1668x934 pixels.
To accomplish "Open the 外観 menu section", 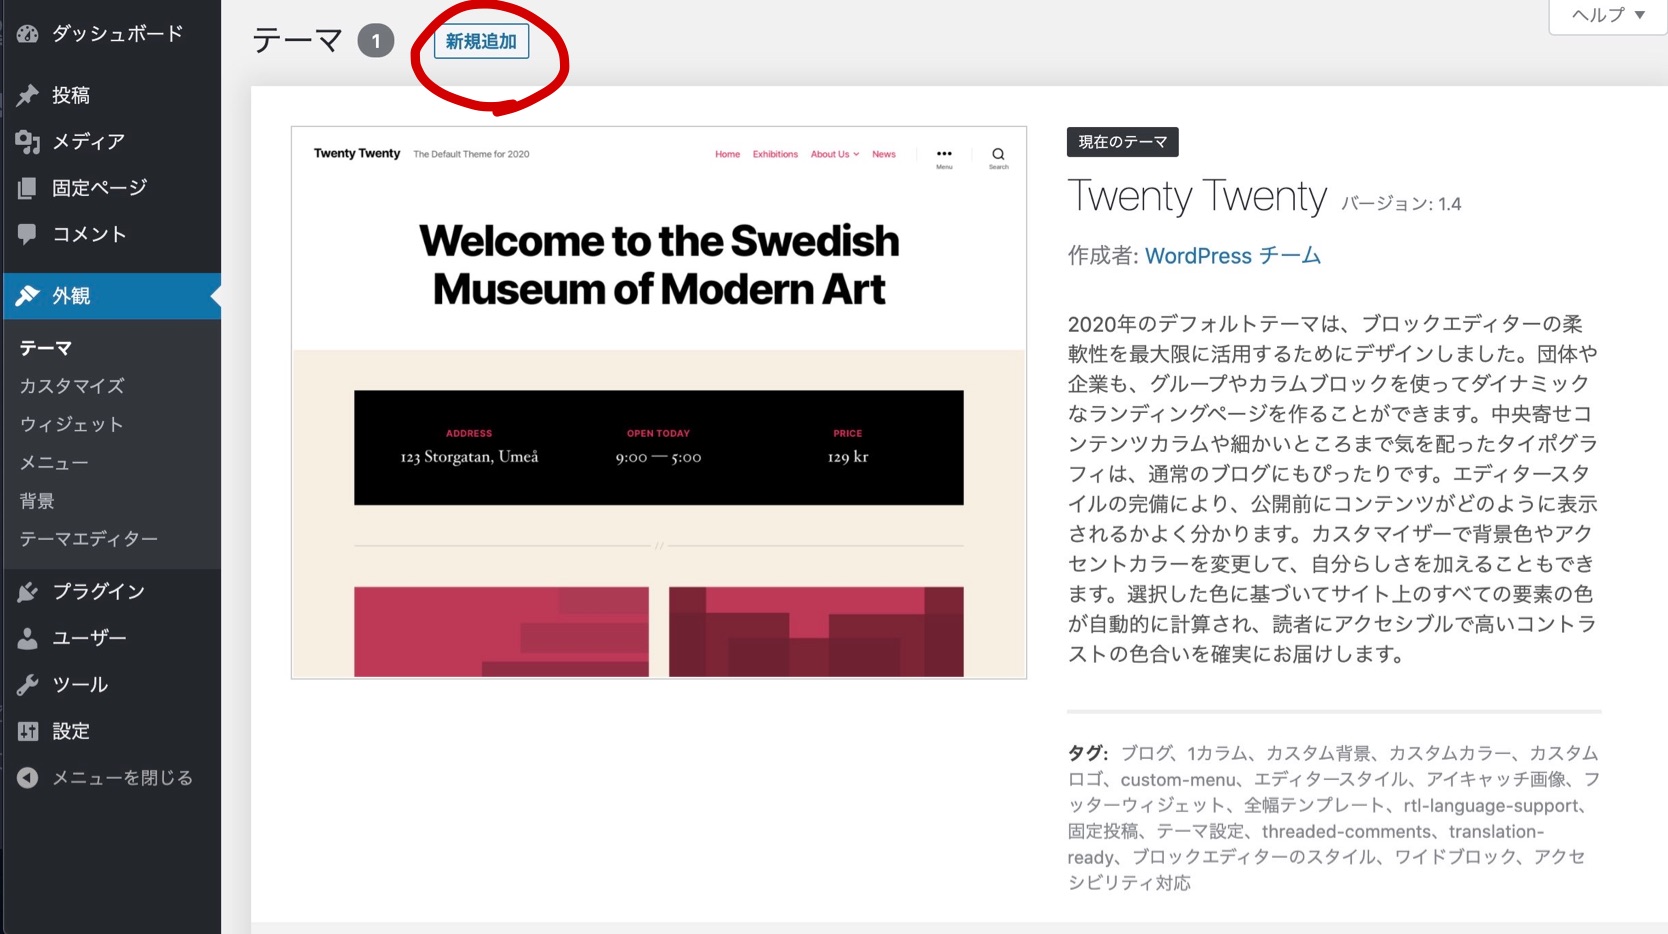I will pyautogui.click(x=71, y=296).
